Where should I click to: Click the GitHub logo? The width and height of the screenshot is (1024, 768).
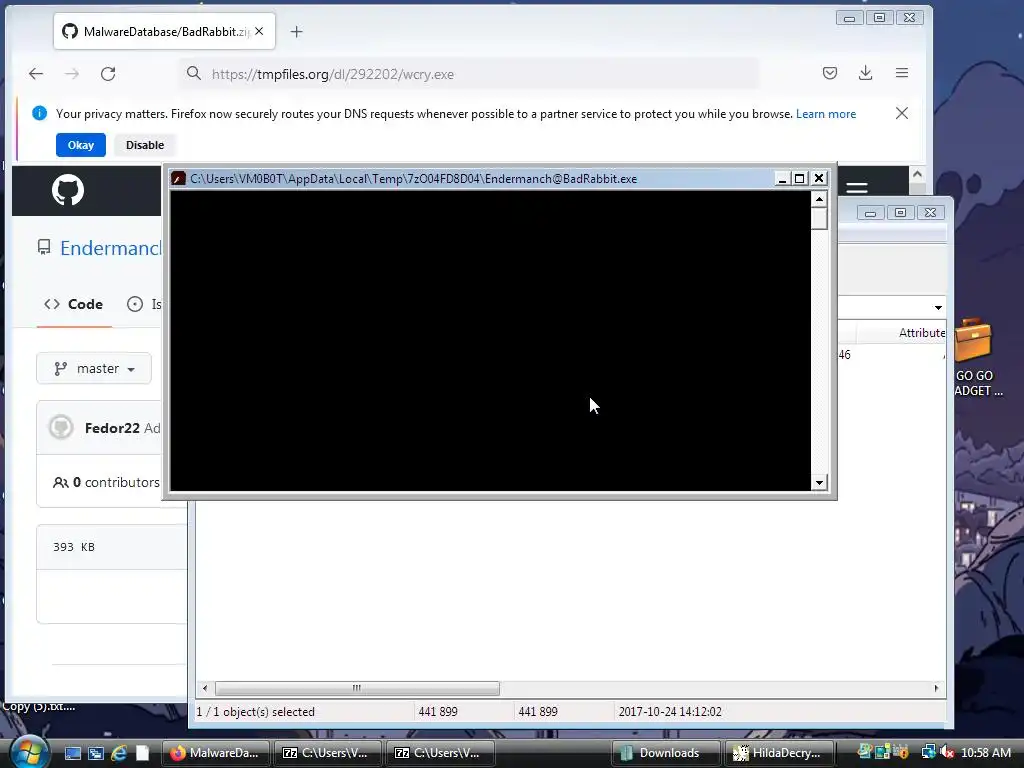coord(68,190)
